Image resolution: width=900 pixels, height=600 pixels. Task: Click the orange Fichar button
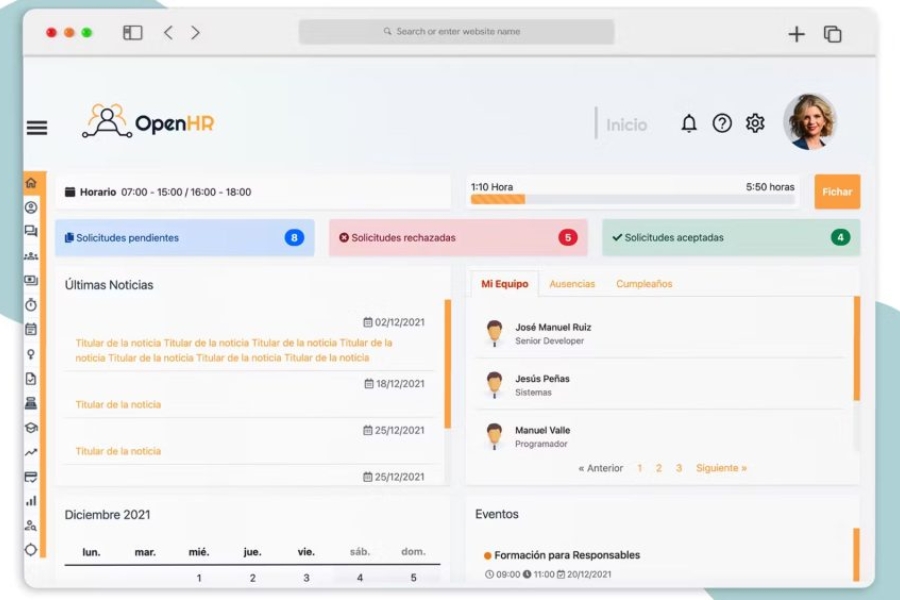tap(836, 192)
